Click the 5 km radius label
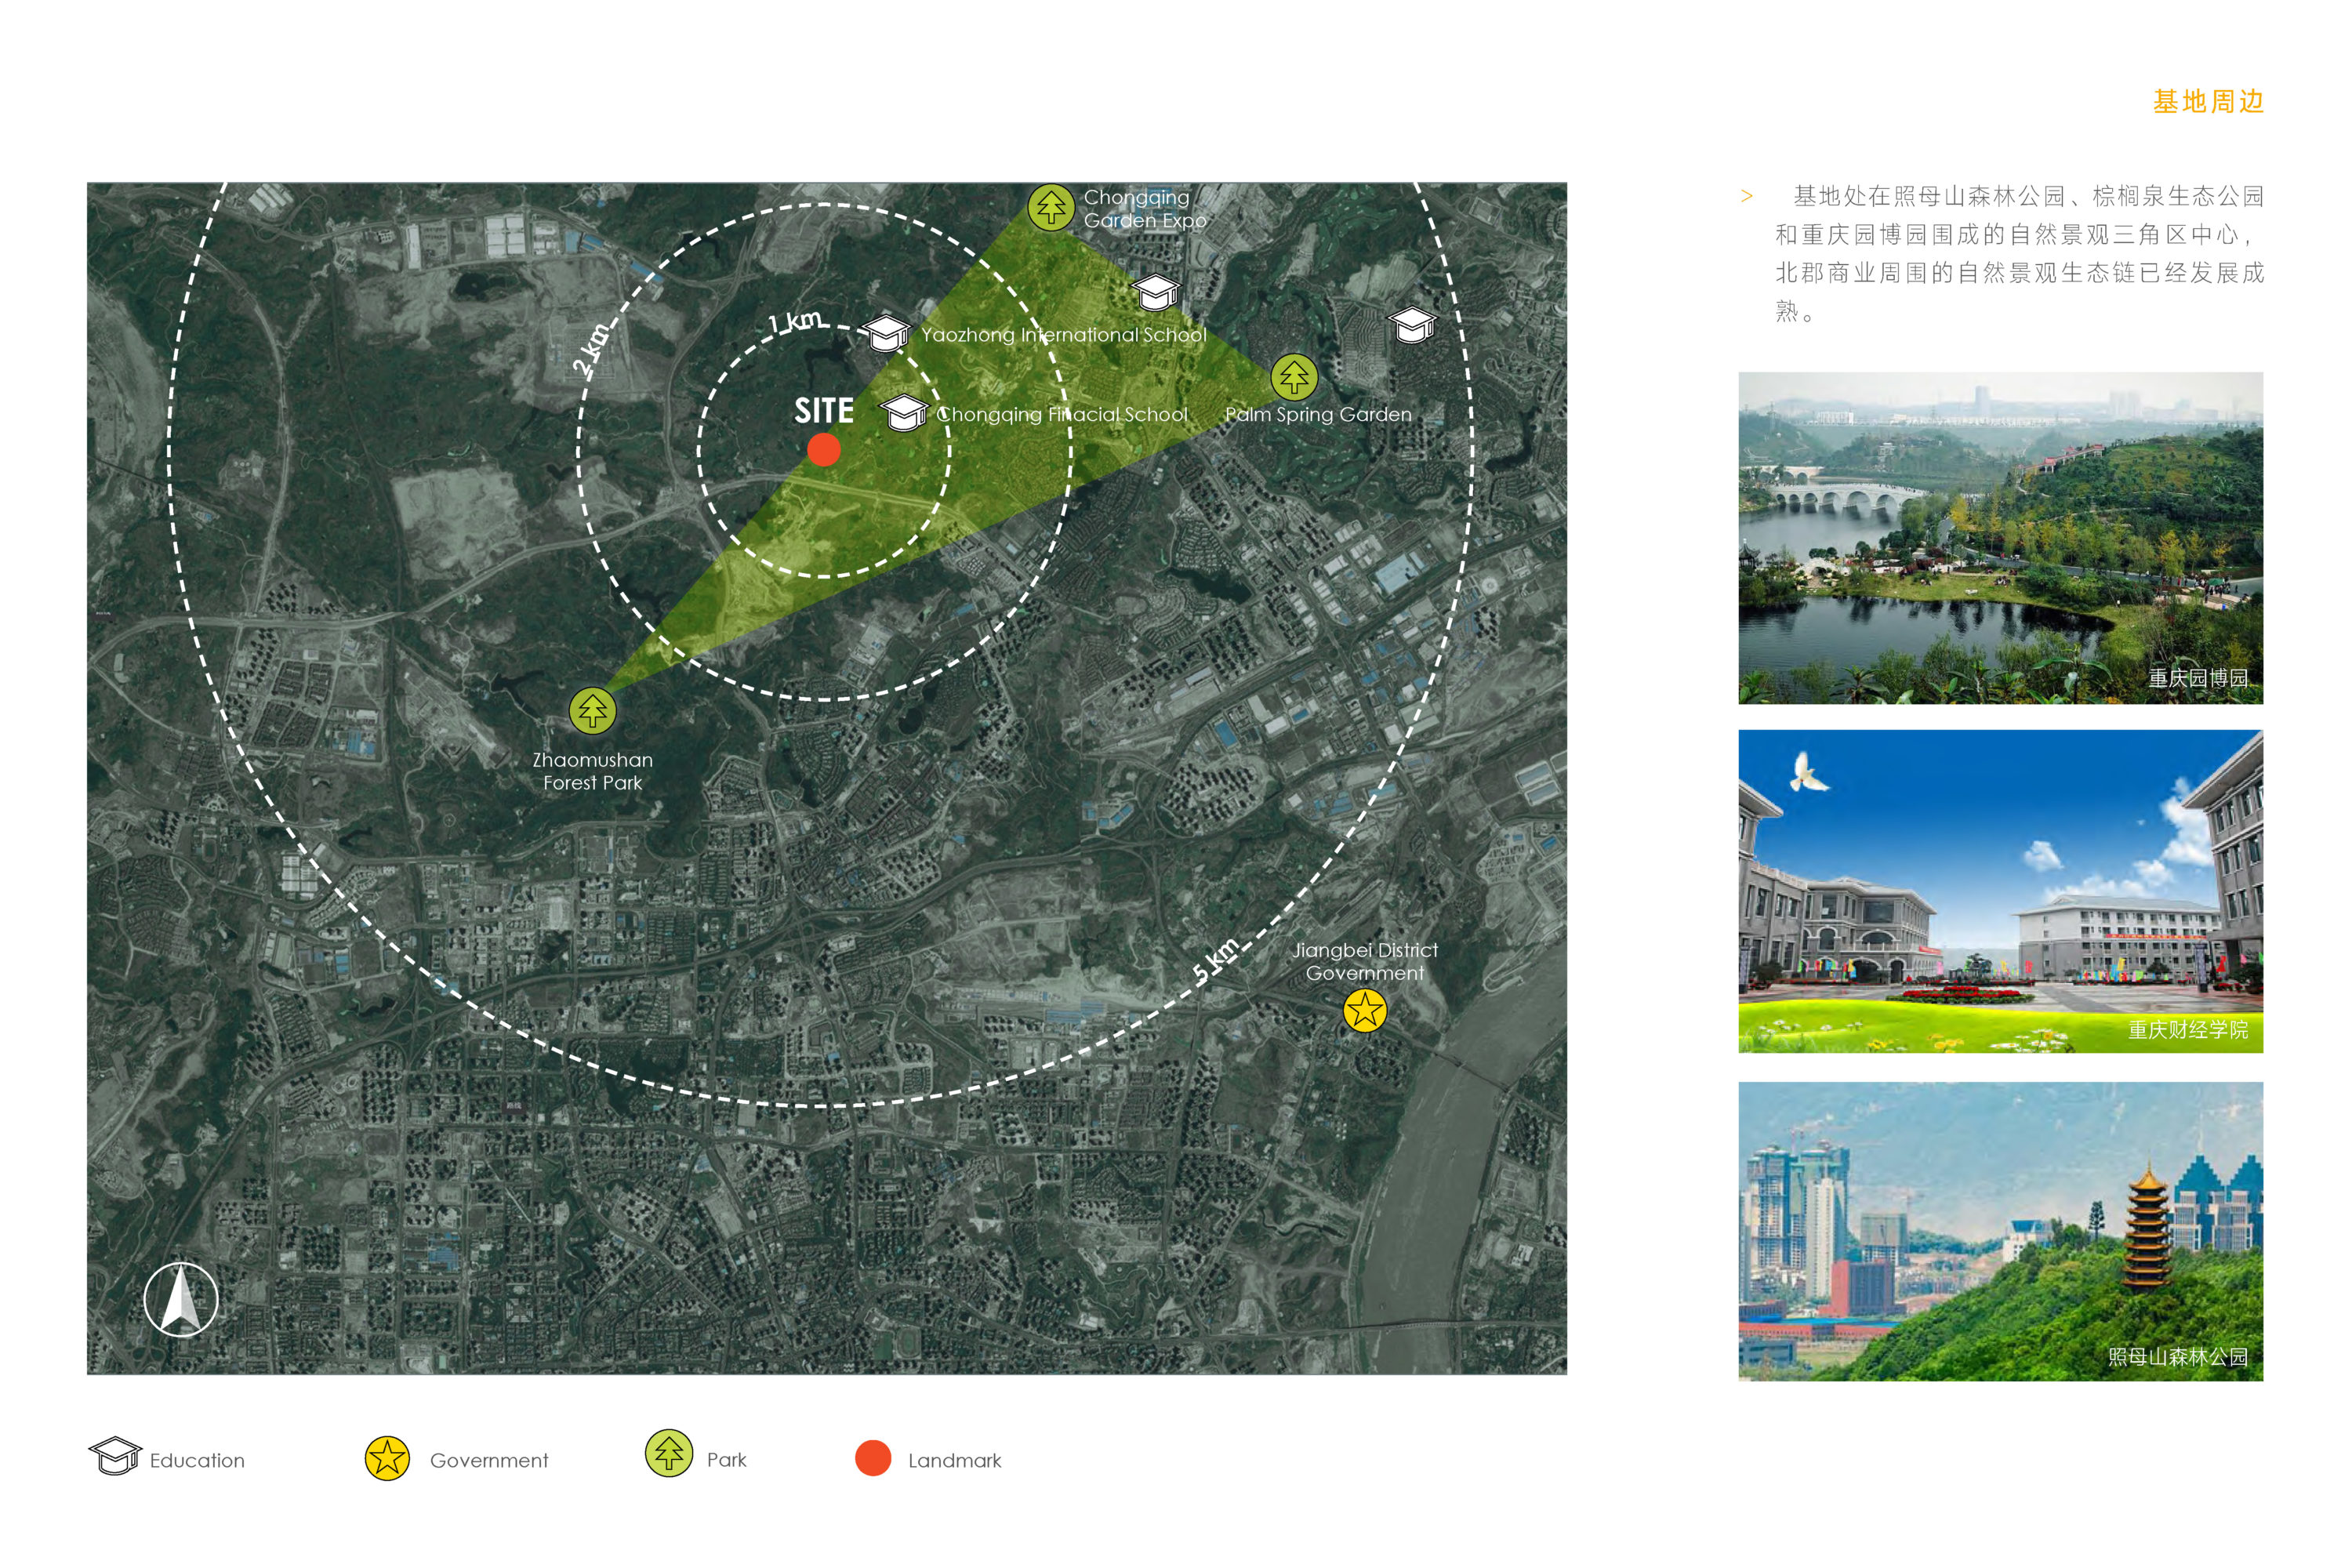The width and height of the screenshot is (2352, 1568). [1217, 960]
